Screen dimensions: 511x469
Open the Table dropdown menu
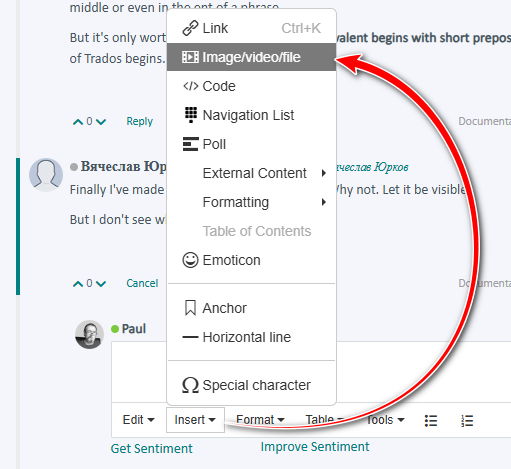(x=325, y=420)
